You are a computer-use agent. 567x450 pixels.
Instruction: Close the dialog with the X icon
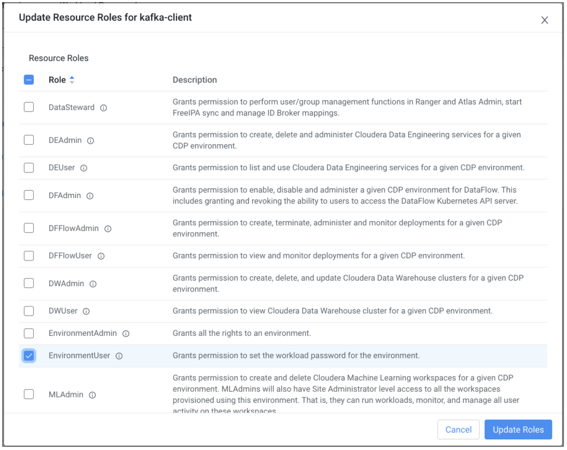pos(544,20)
